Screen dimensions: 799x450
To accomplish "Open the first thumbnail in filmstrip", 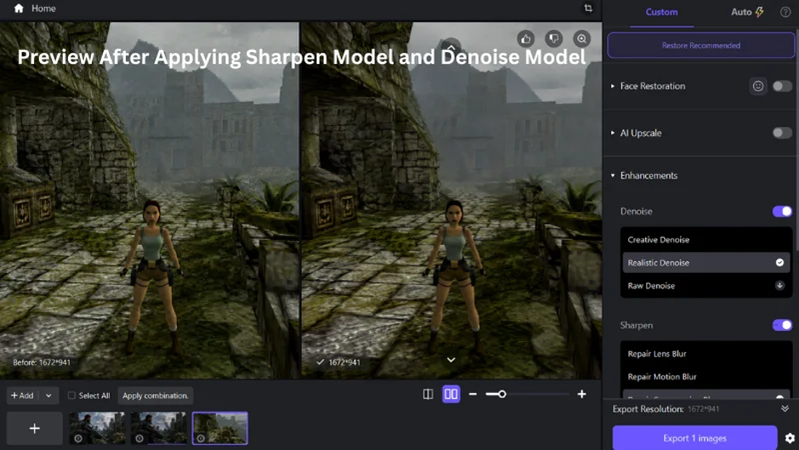I will click(x=97, y=428).
